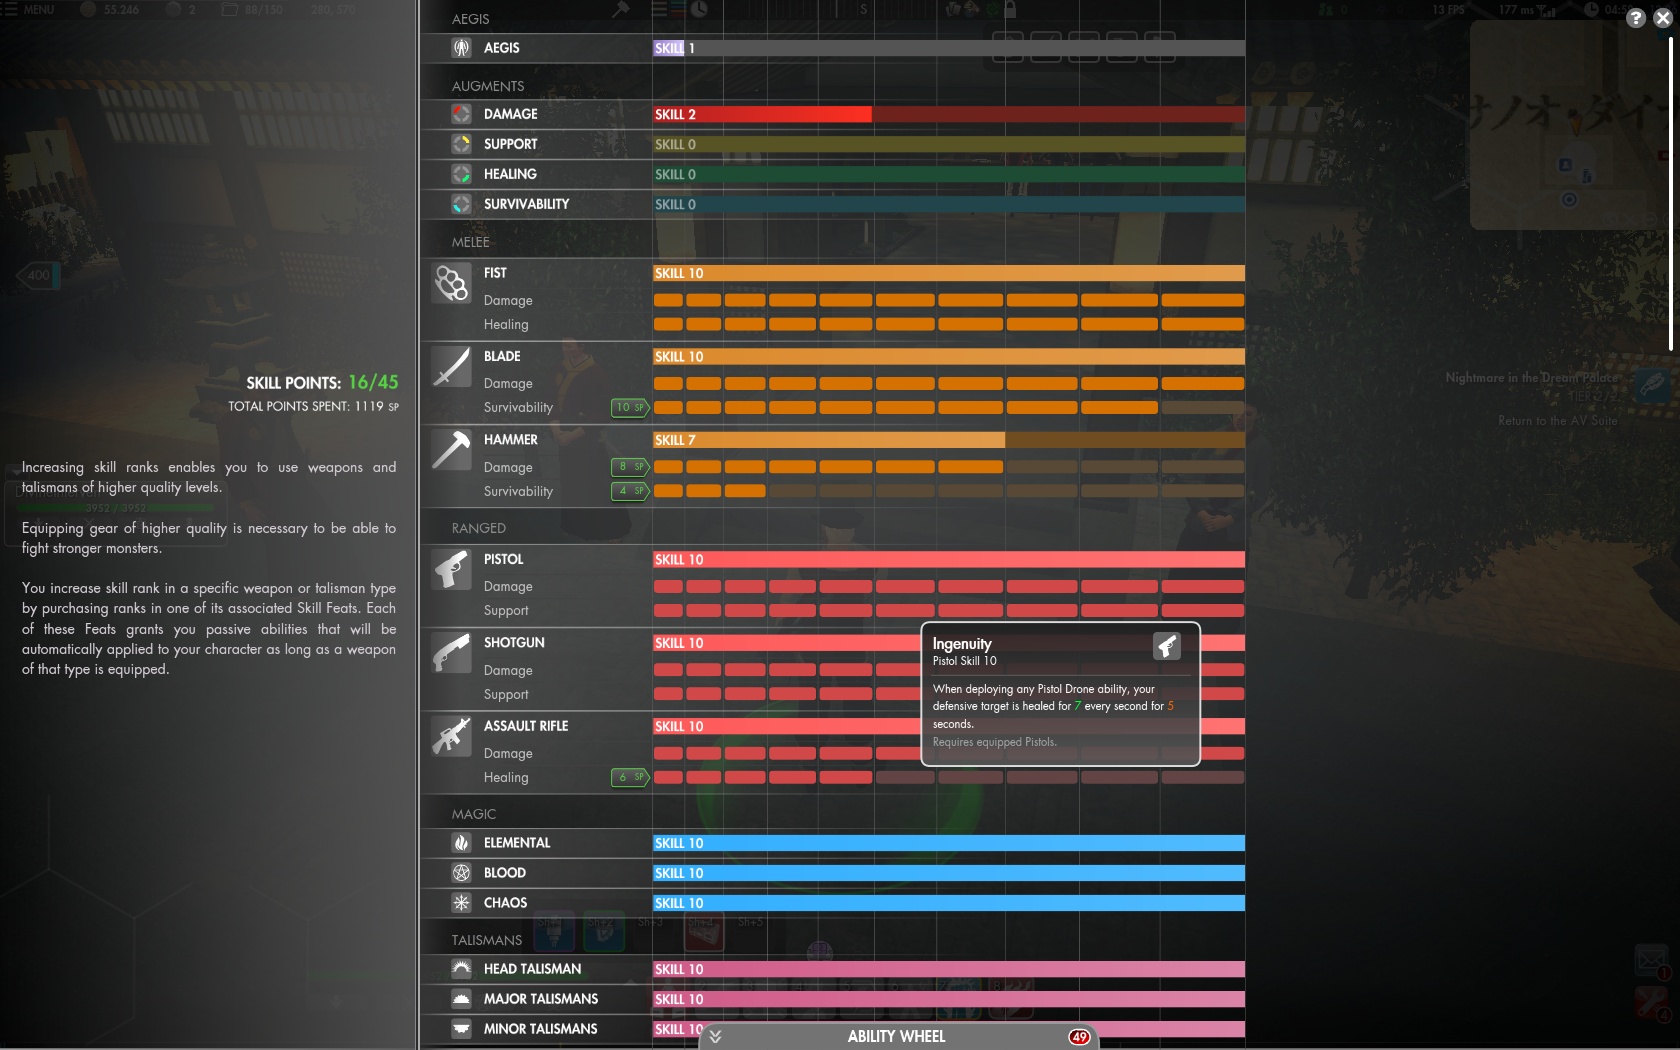Click the Chaos magic icon

(461, 903)
